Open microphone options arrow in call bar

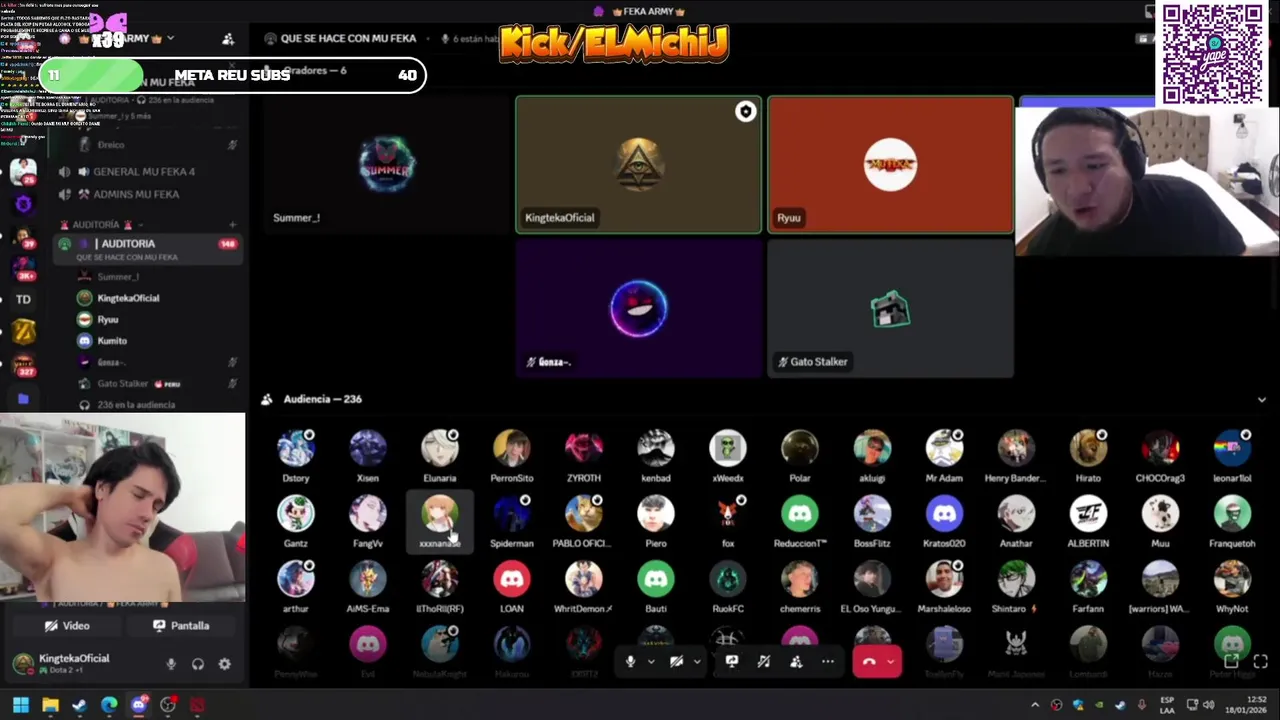(x=651, y=662)
